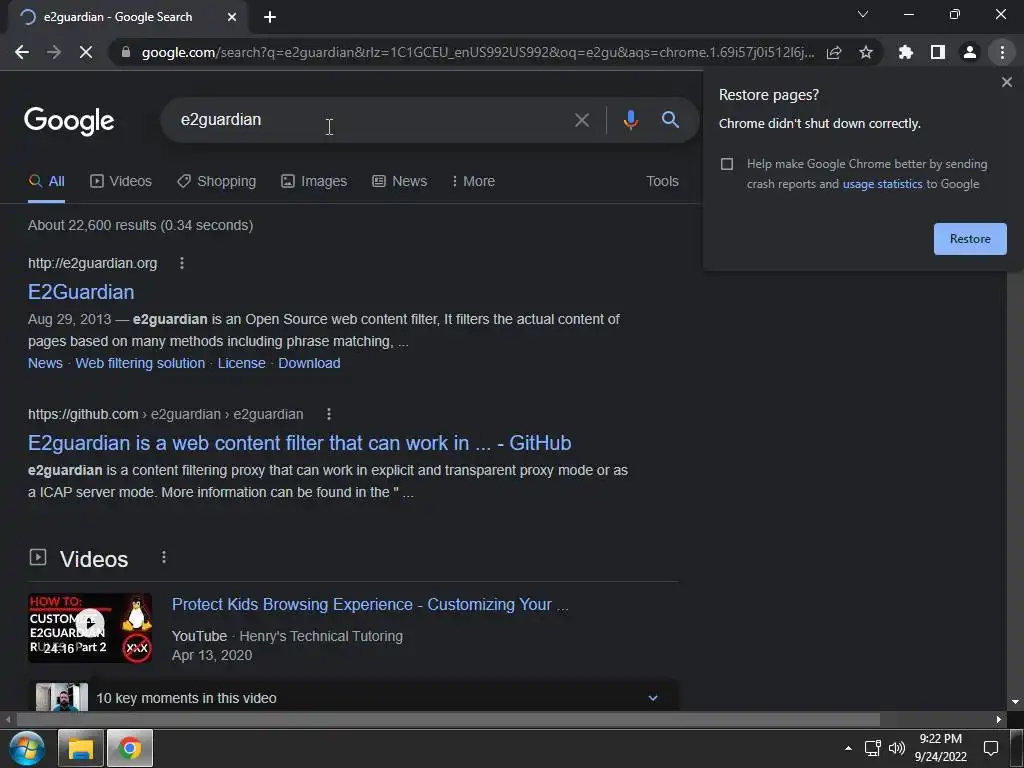Viewport: 1024px width, 768px height.
Task: Open the More search filters dropdown
Action: (473, 182)
